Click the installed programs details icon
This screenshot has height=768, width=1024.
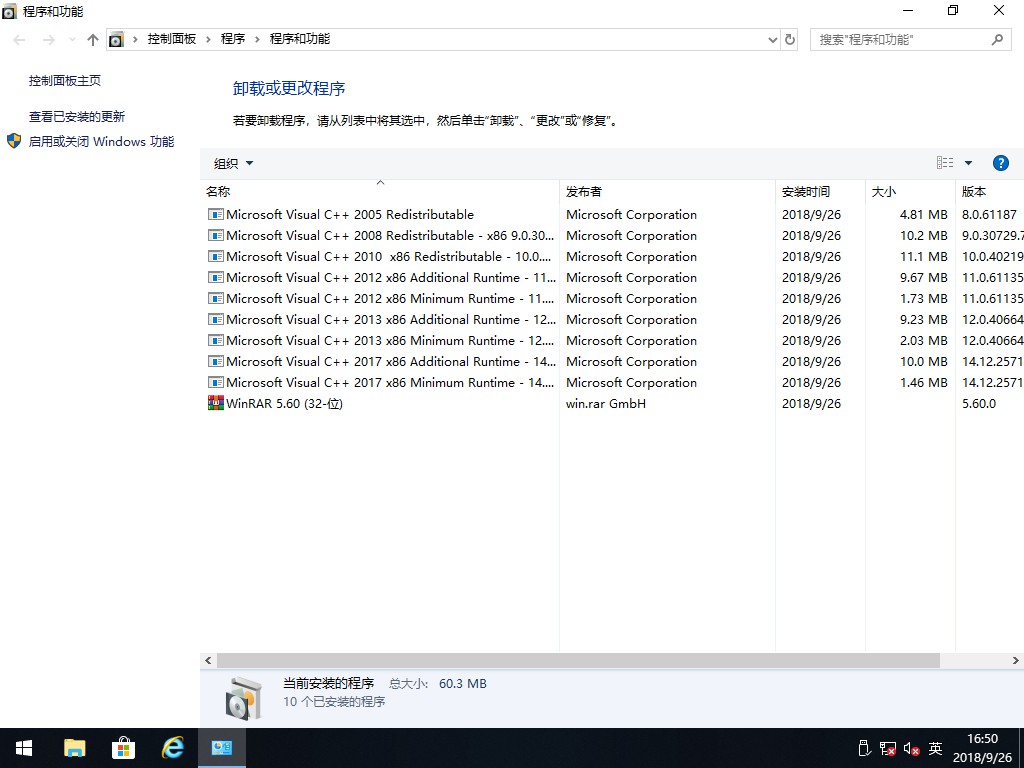[244, 698]
